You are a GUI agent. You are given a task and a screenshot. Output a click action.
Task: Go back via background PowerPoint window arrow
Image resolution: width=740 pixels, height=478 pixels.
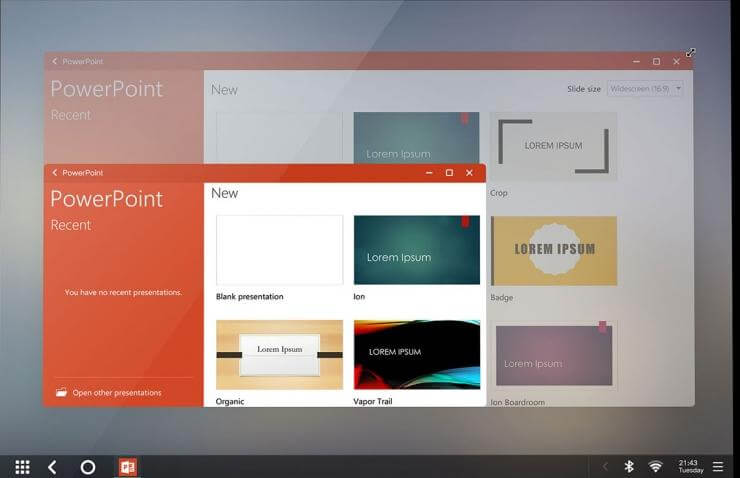(x=55, y=61)
